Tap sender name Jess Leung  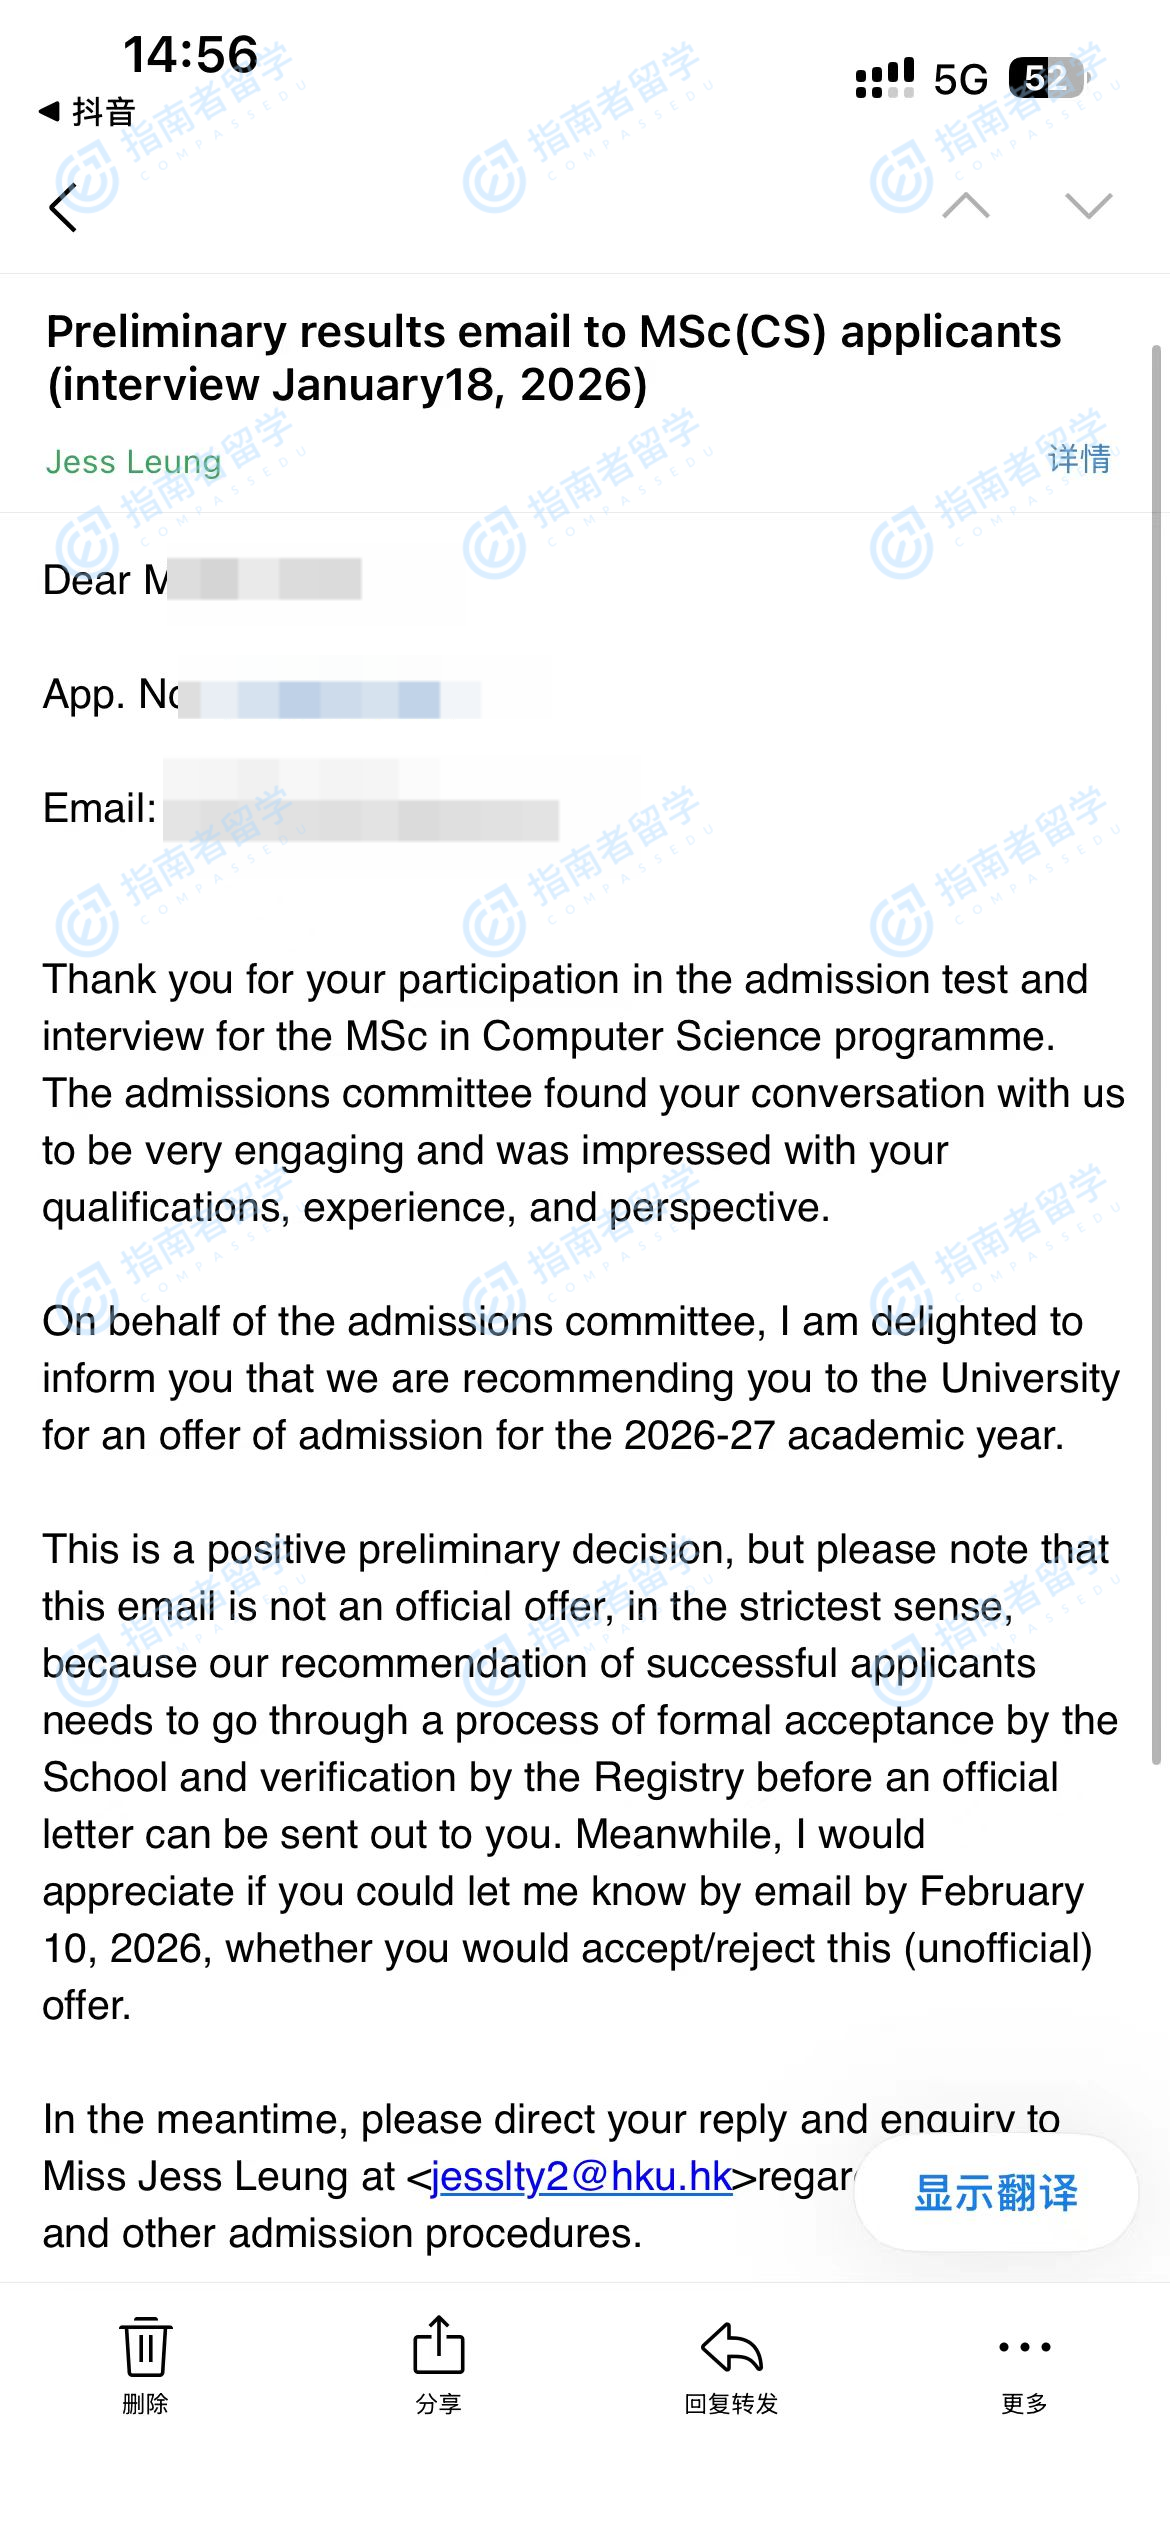tap(133, 462)
